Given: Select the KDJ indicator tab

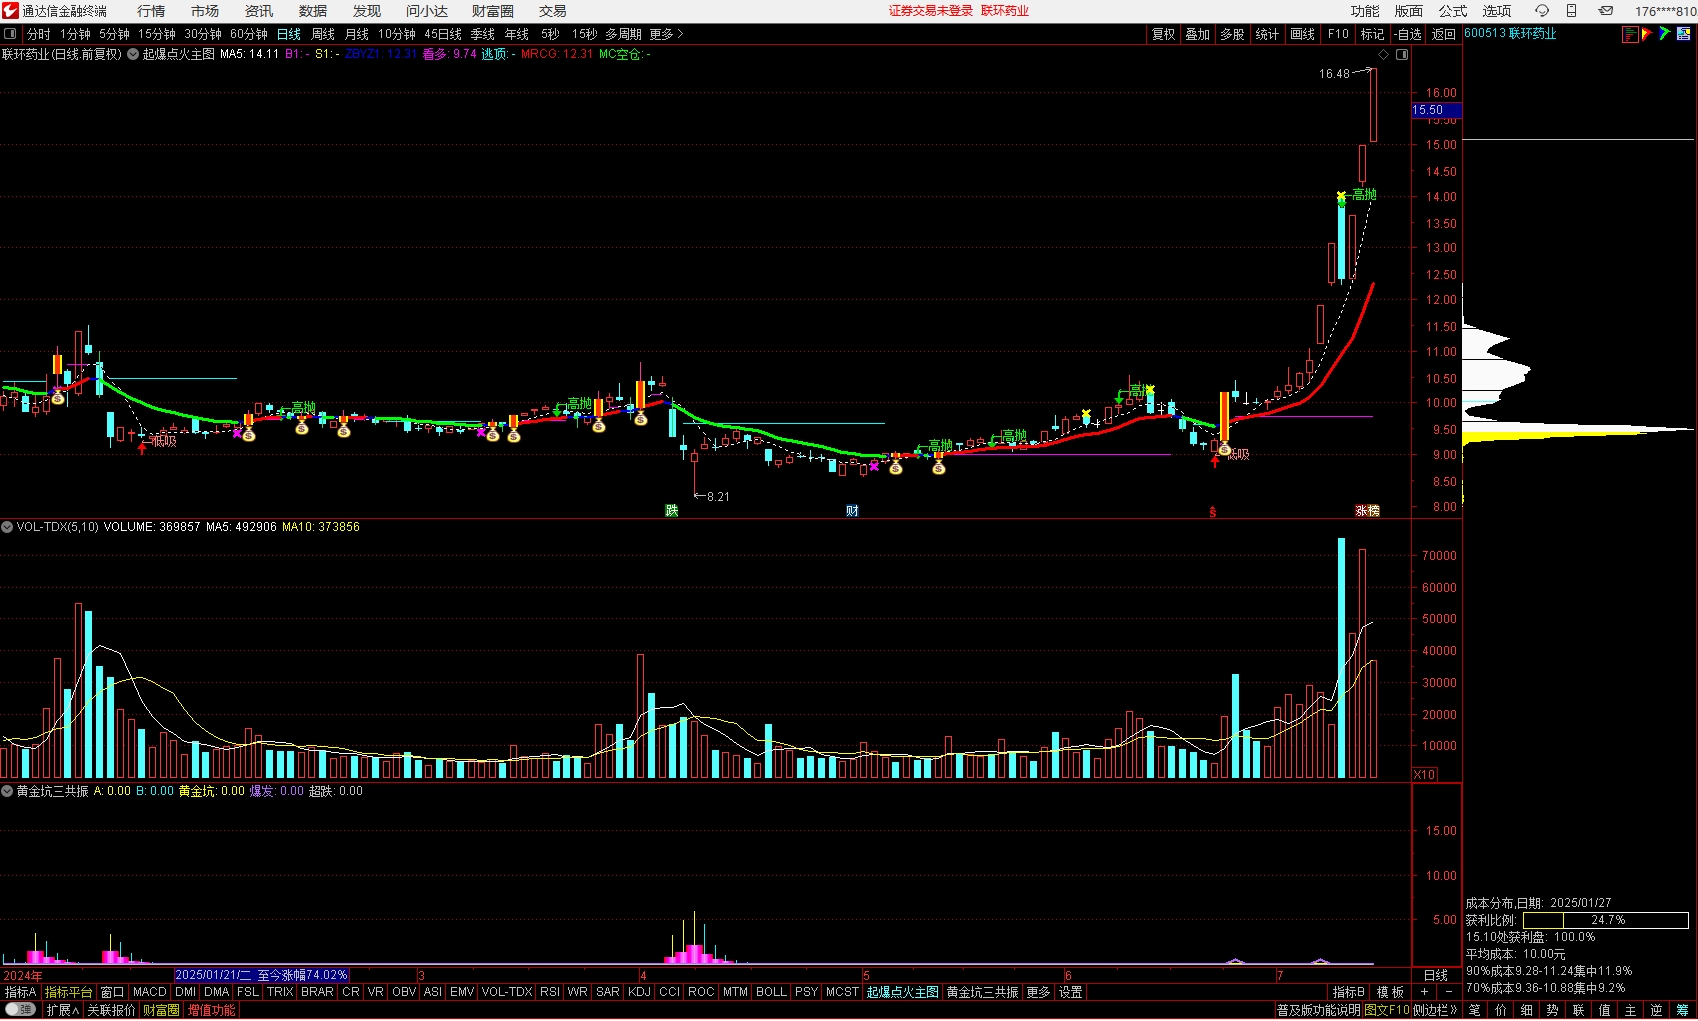Looking at the screenshot, I should point(639,992).
